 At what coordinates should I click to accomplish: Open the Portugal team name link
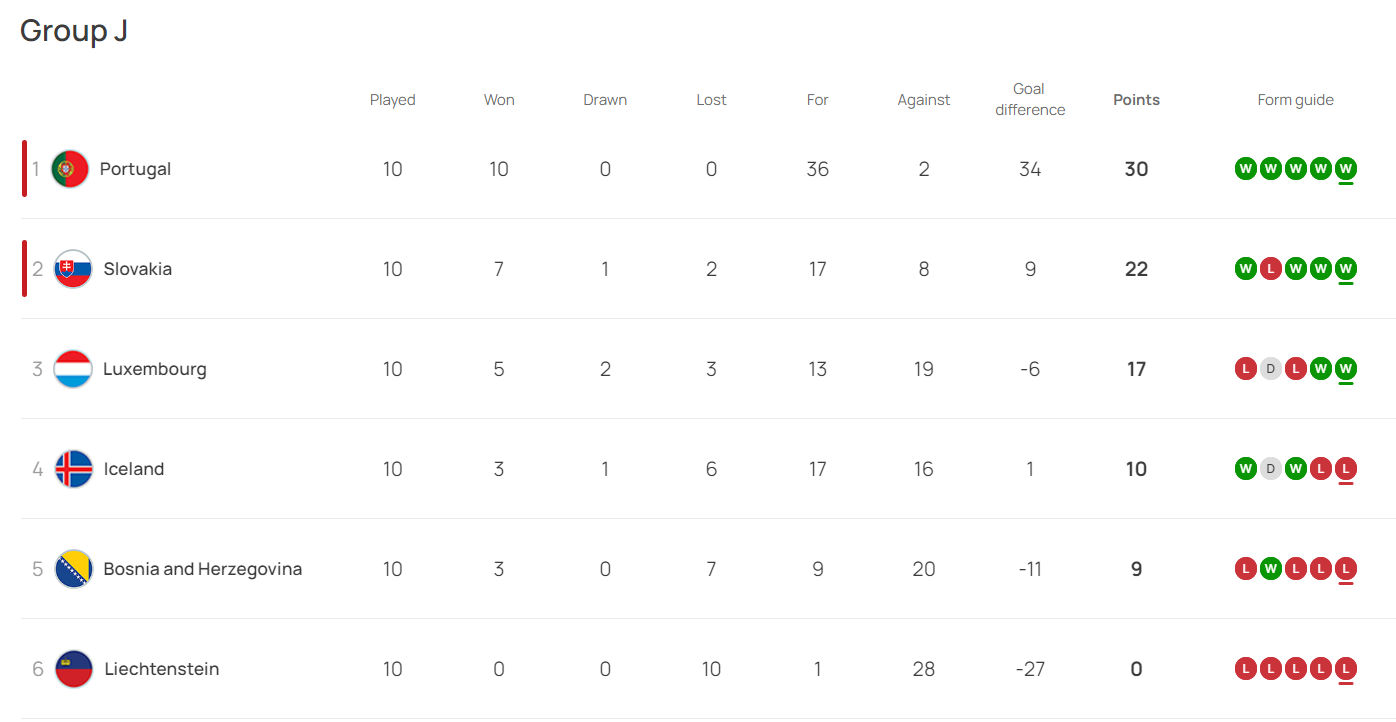click(x=135, y=169)
